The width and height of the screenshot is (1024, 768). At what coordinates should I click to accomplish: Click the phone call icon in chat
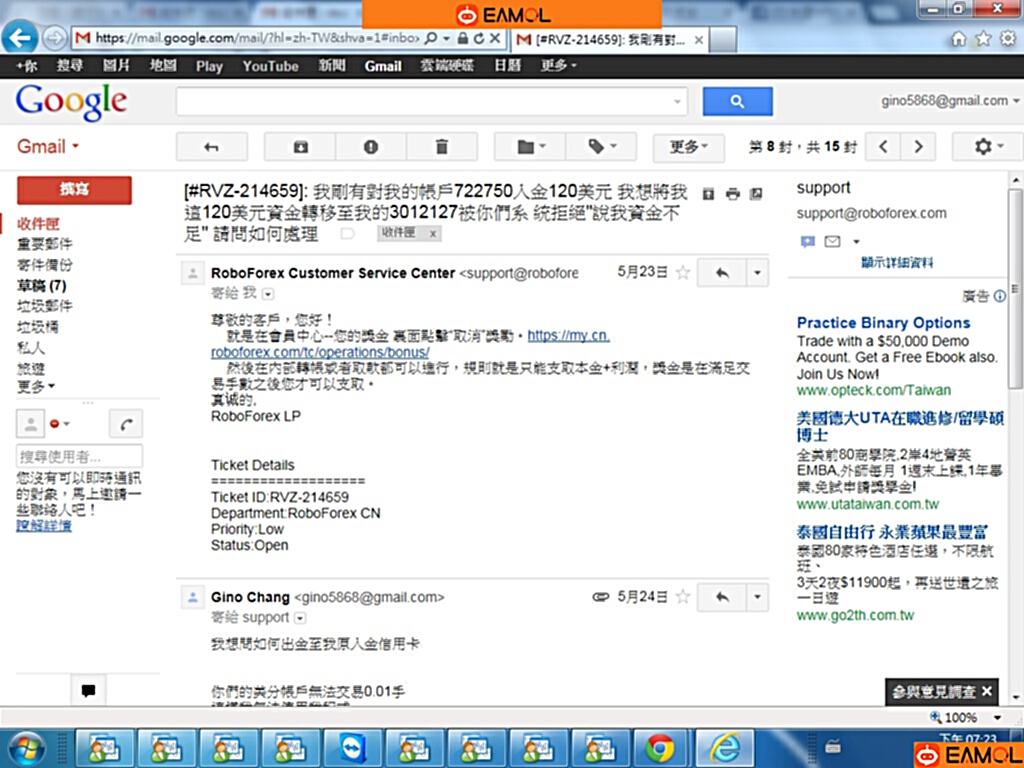point(126,424)
